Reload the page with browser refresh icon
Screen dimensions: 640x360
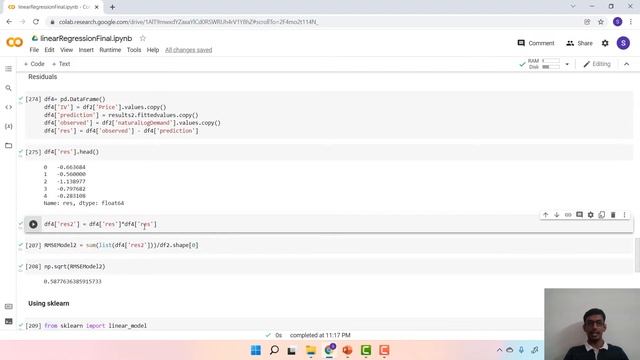point(36,22)
